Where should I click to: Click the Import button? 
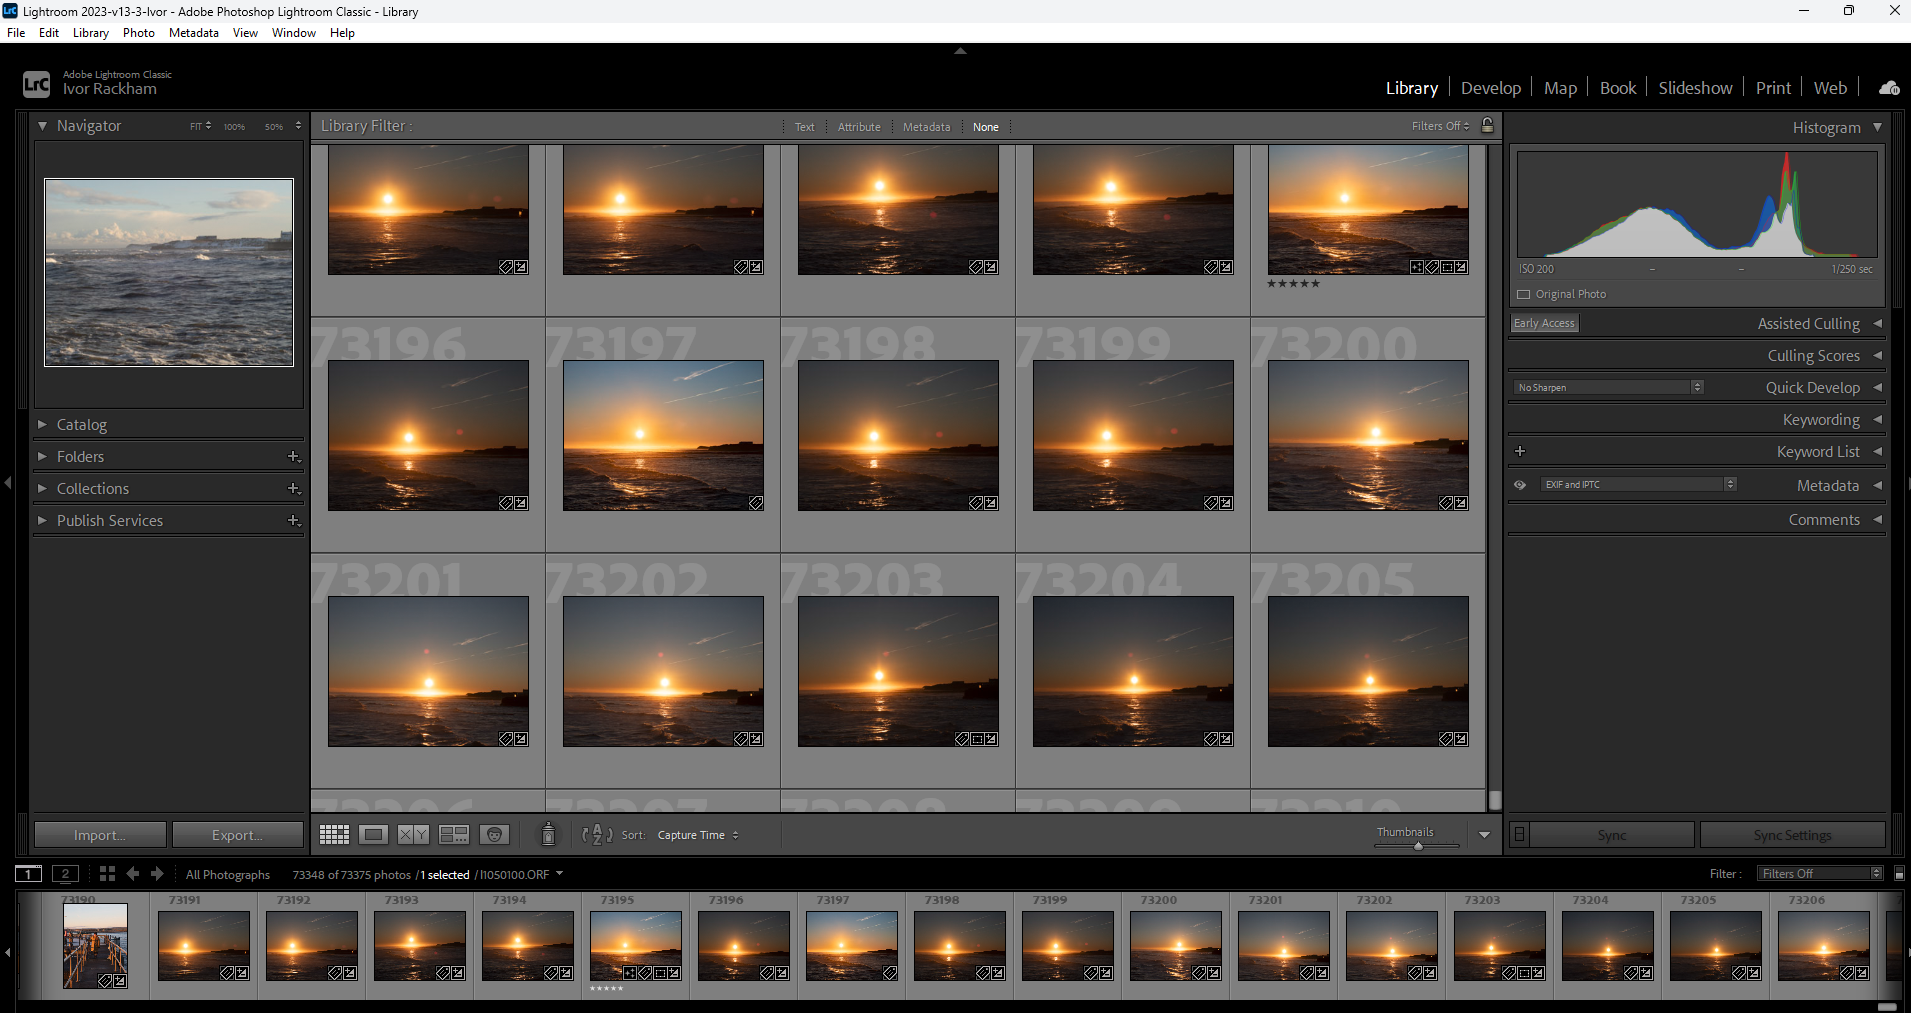coord(99,834)
